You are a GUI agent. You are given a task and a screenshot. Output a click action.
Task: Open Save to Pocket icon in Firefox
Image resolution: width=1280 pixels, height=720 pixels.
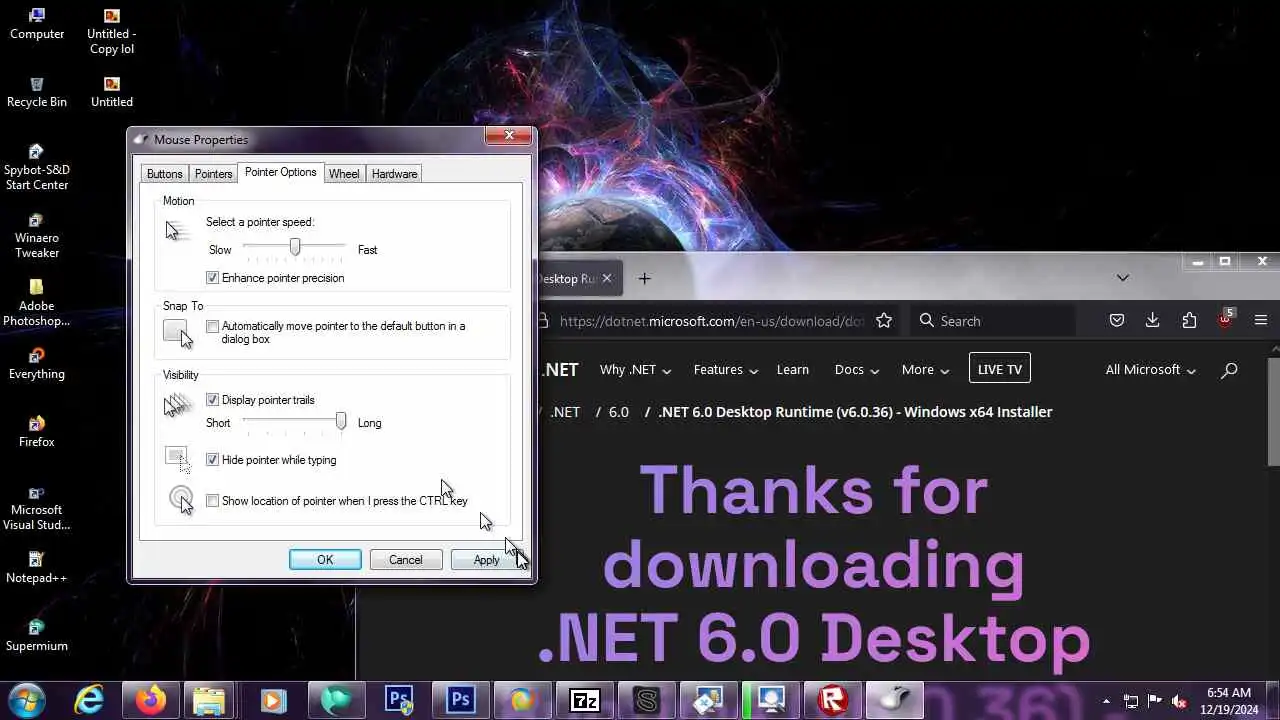pos(1117,321)
